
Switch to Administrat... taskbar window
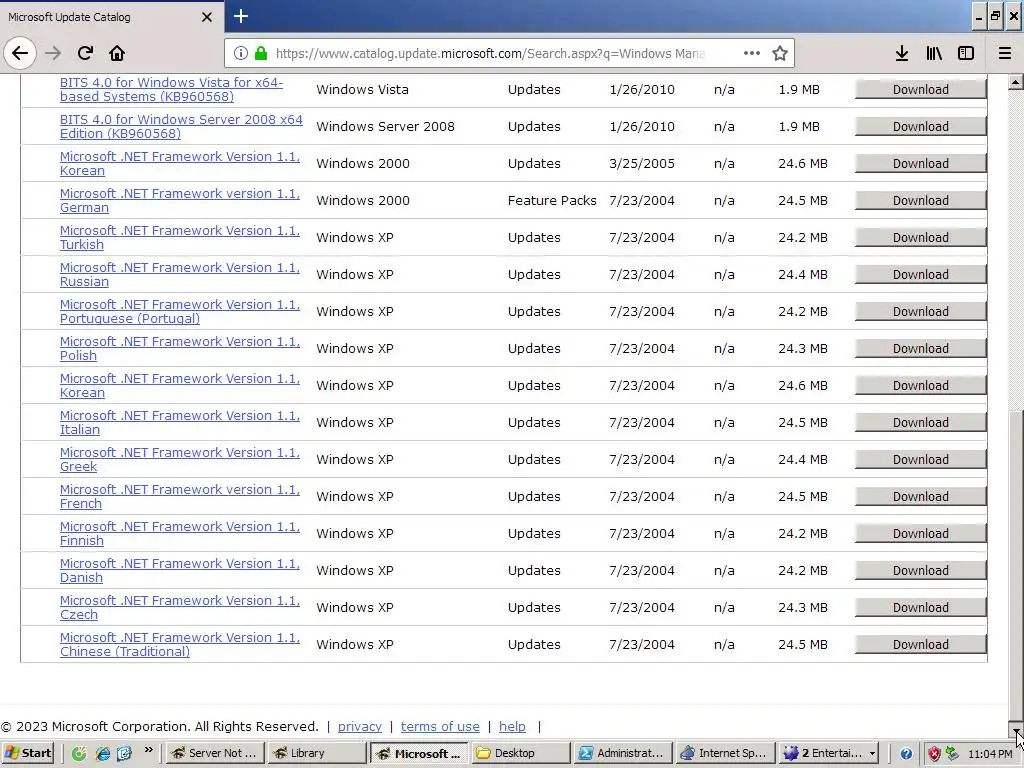point(624,753)
